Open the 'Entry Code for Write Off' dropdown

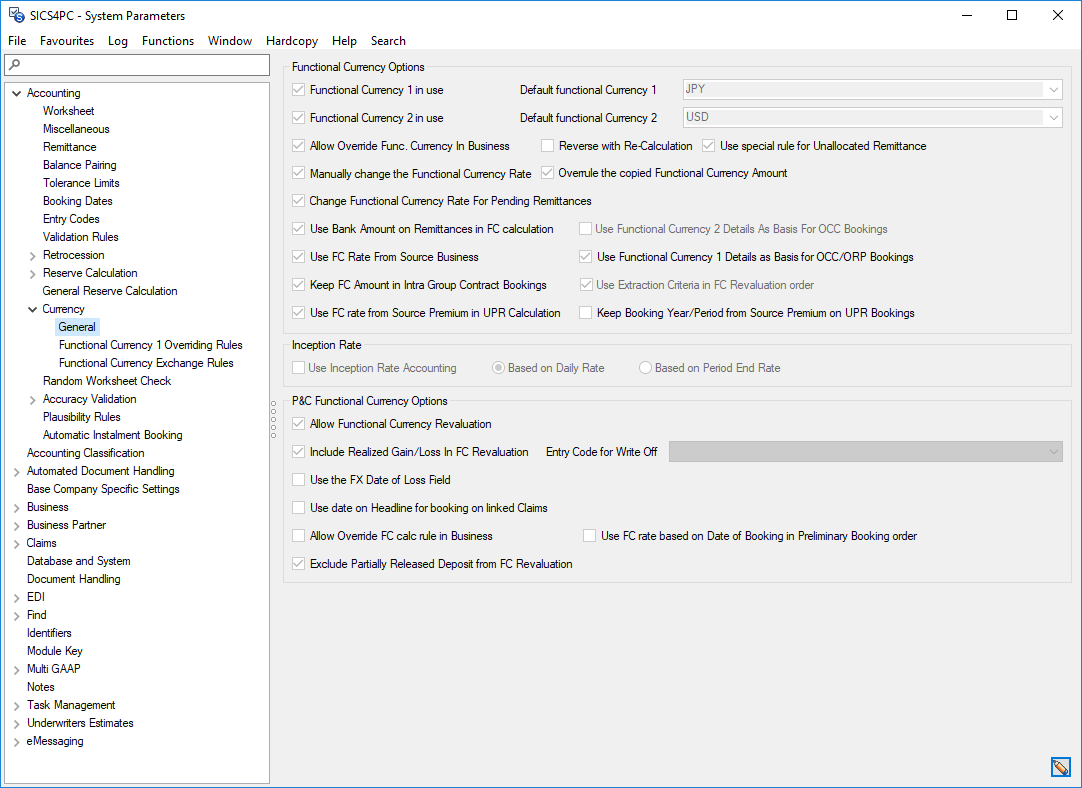pos(1053,451)
